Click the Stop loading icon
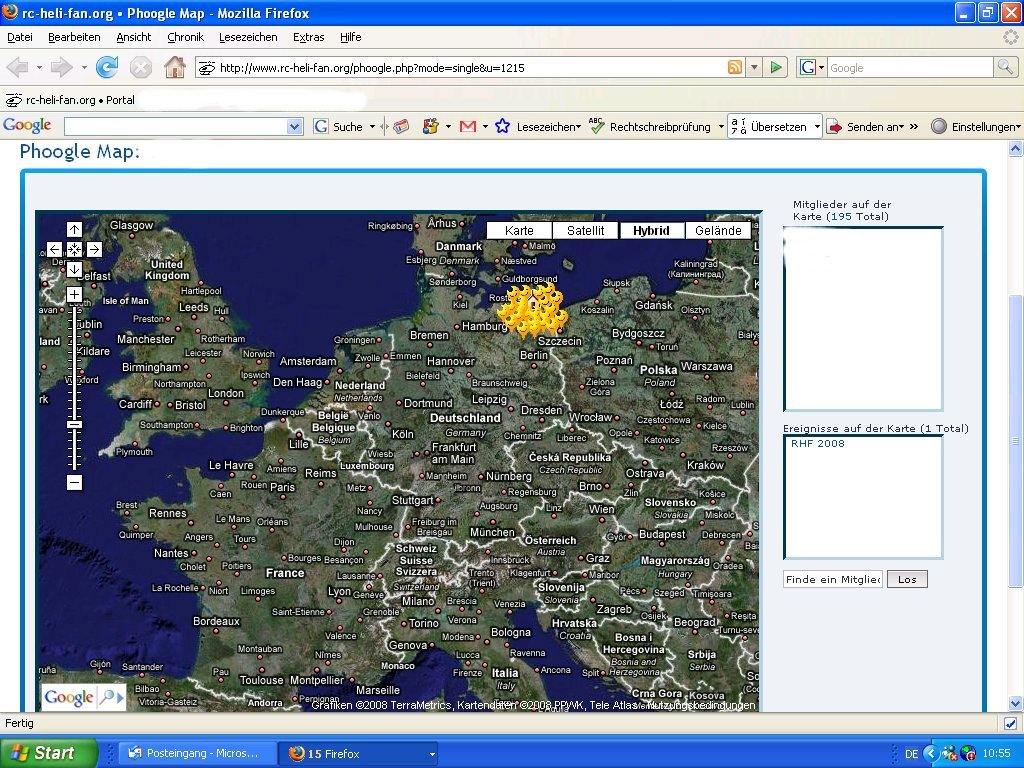Image resolution: width=1024 pixels, height=768 pixels. pyautogui.click(x=140, y=67)
